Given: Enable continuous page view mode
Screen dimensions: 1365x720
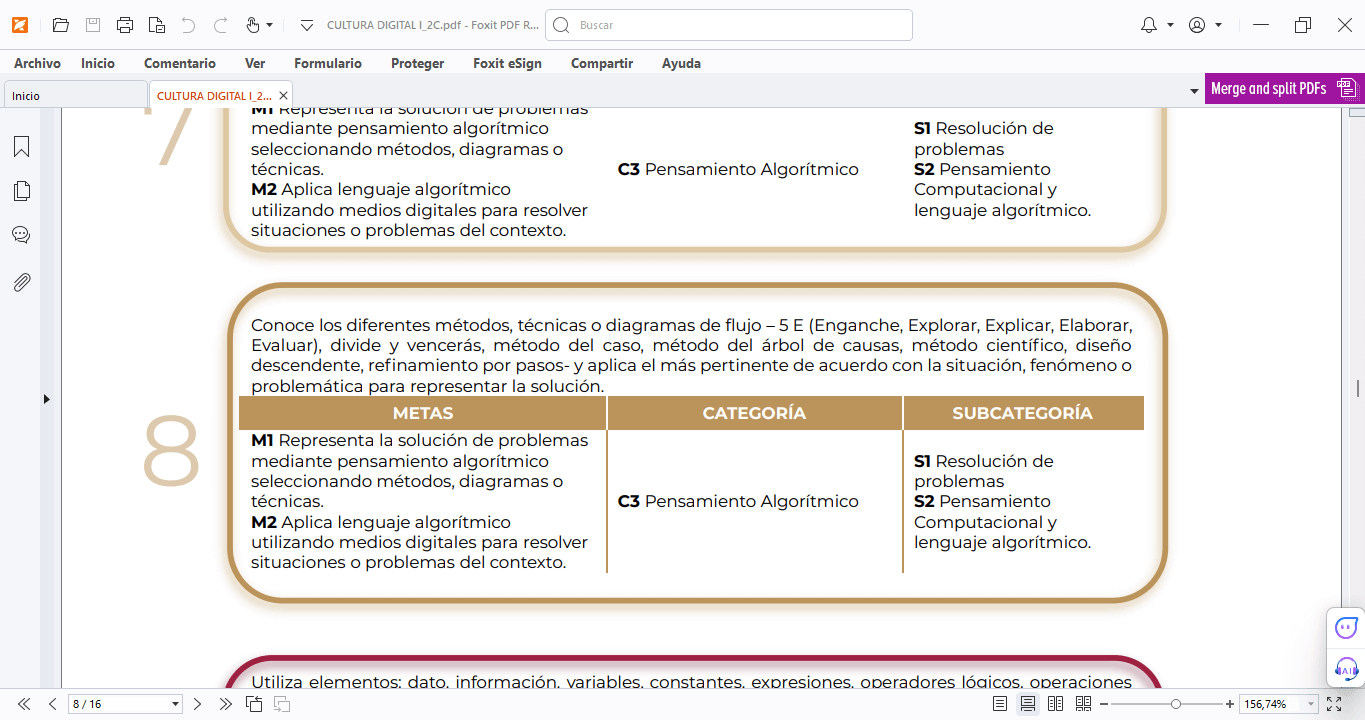Looking at the screenshot, I should pyautogui.click(x=1028, y=704).
